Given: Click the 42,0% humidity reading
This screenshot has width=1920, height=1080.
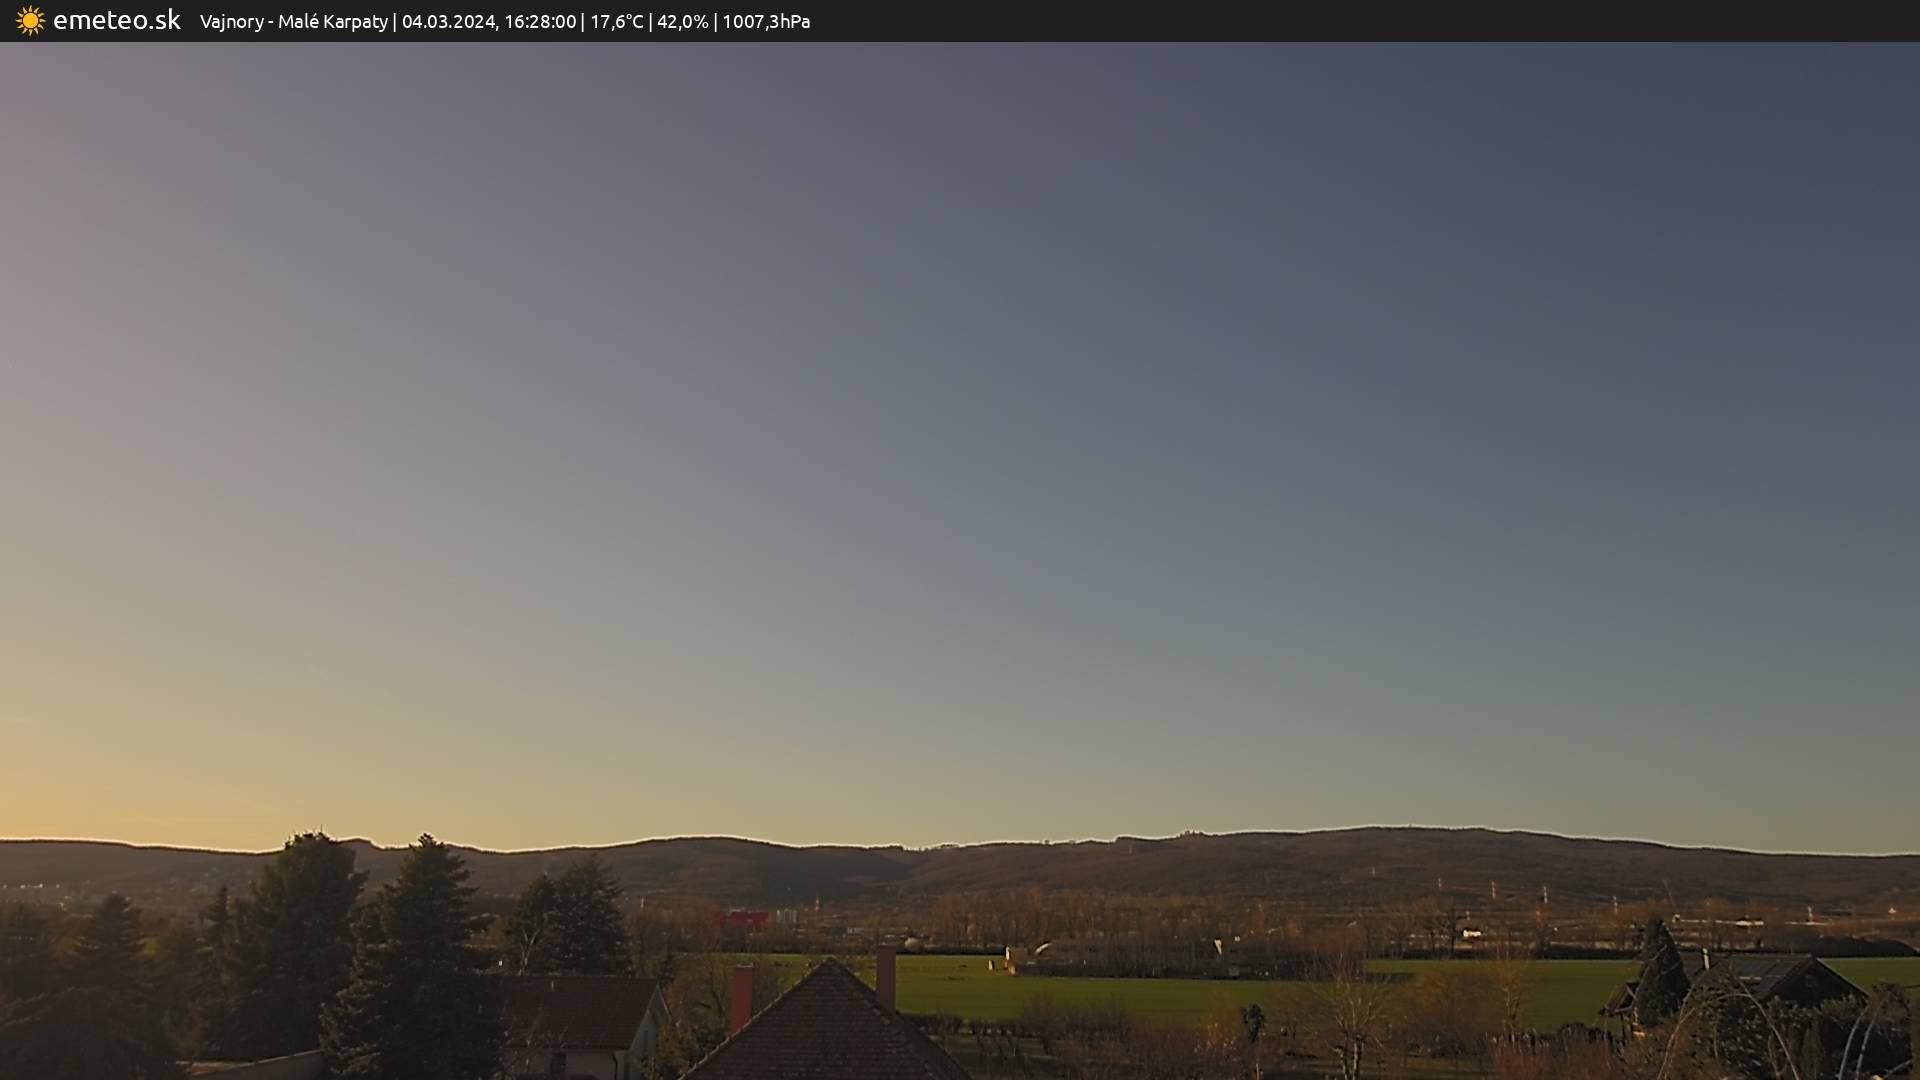Looking at the screenshot, I should pos(682,22).
